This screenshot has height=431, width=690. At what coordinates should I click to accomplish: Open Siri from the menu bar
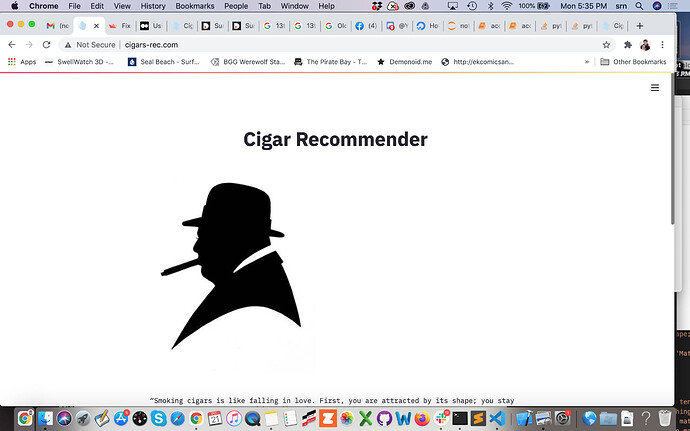[657, 6]
